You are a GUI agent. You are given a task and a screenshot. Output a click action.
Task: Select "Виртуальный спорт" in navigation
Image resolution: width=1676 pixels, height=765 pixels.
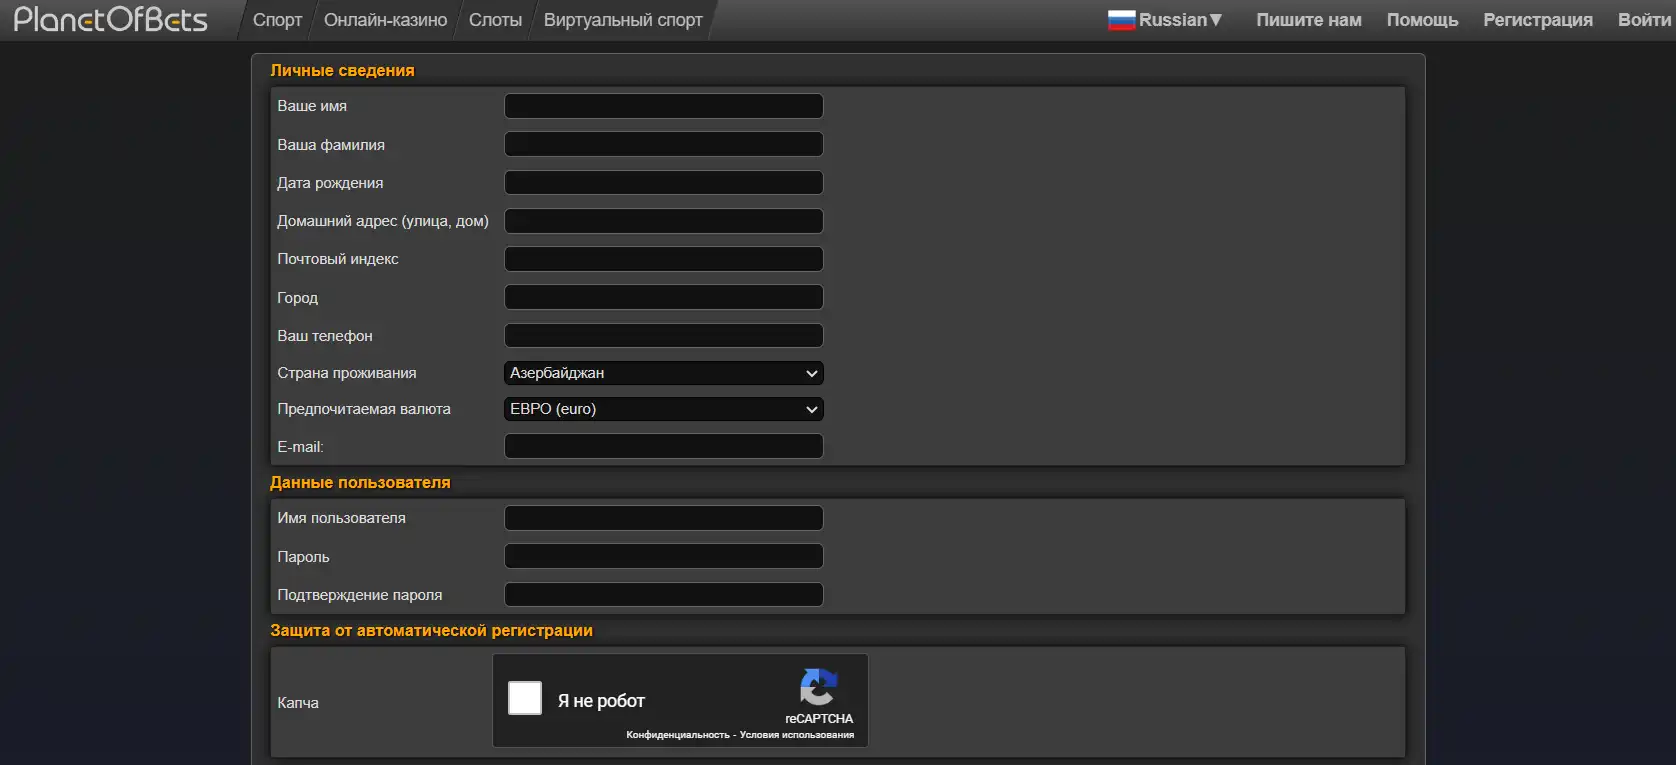623,20
